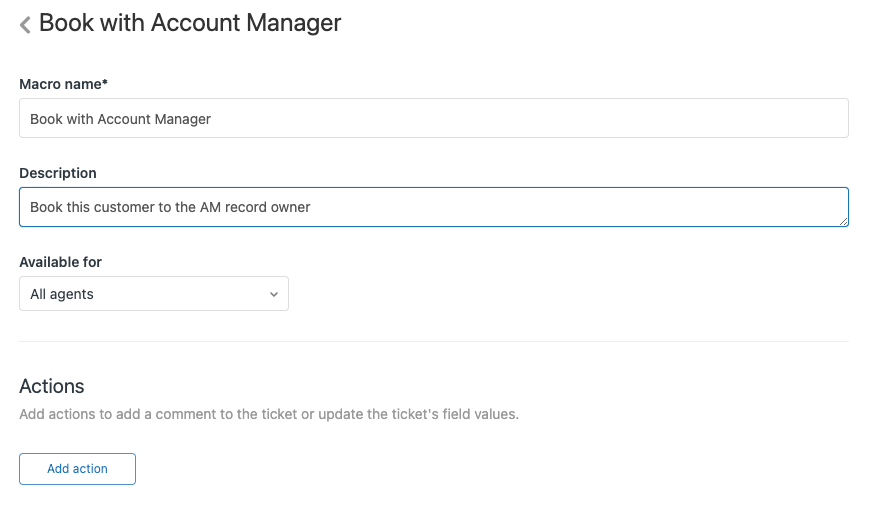This screenshot has height=509, width=874.
Task: Click the page title 'Book with Account Manager'
Action: click(x=190, y=23)
